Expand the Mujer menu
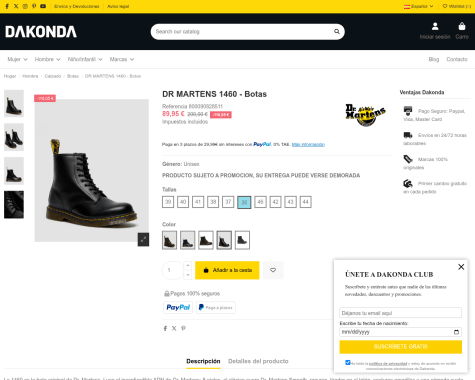The width and height of the screenshot is (475, 380). tap(17, 59)
